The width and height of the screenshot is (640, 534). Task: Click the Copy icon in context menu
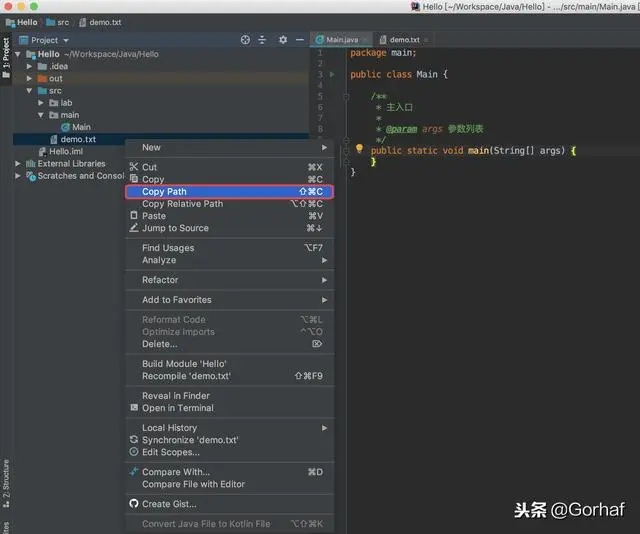point(134,178)
